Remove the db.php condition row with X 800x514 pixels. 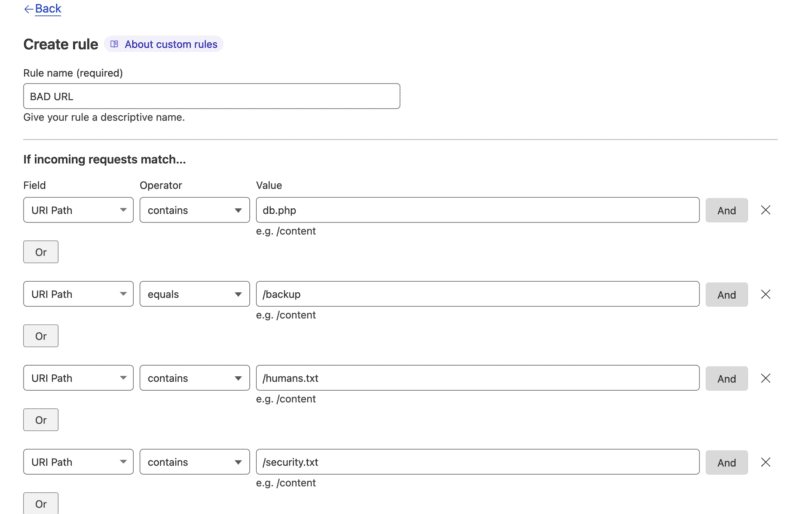point(766,210)
